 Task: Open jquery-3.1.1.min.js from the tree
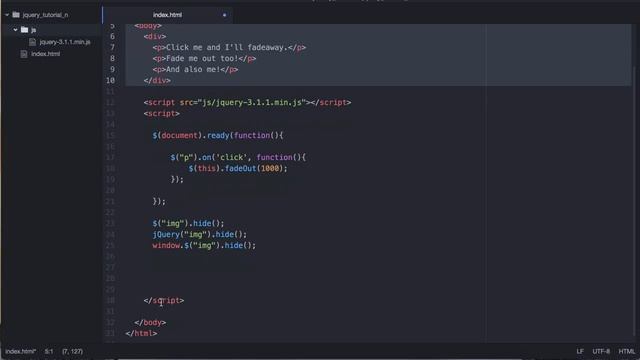click(65, 42)
